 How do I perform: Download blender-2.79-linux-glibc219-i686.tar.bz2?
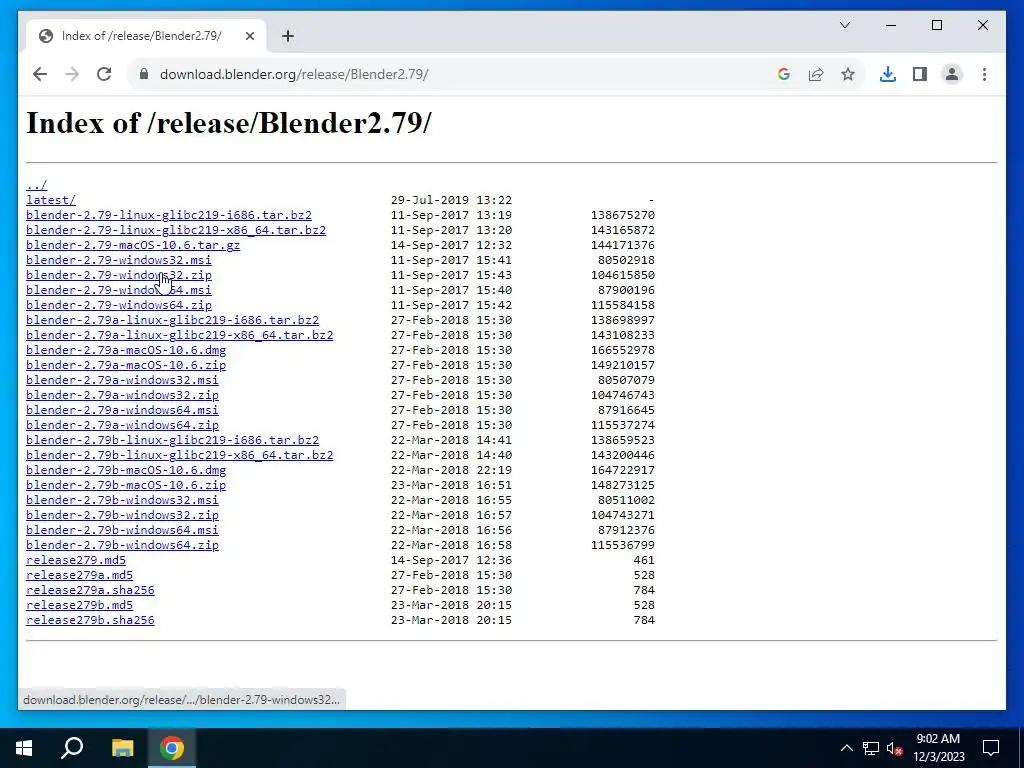tap(169, 215)
